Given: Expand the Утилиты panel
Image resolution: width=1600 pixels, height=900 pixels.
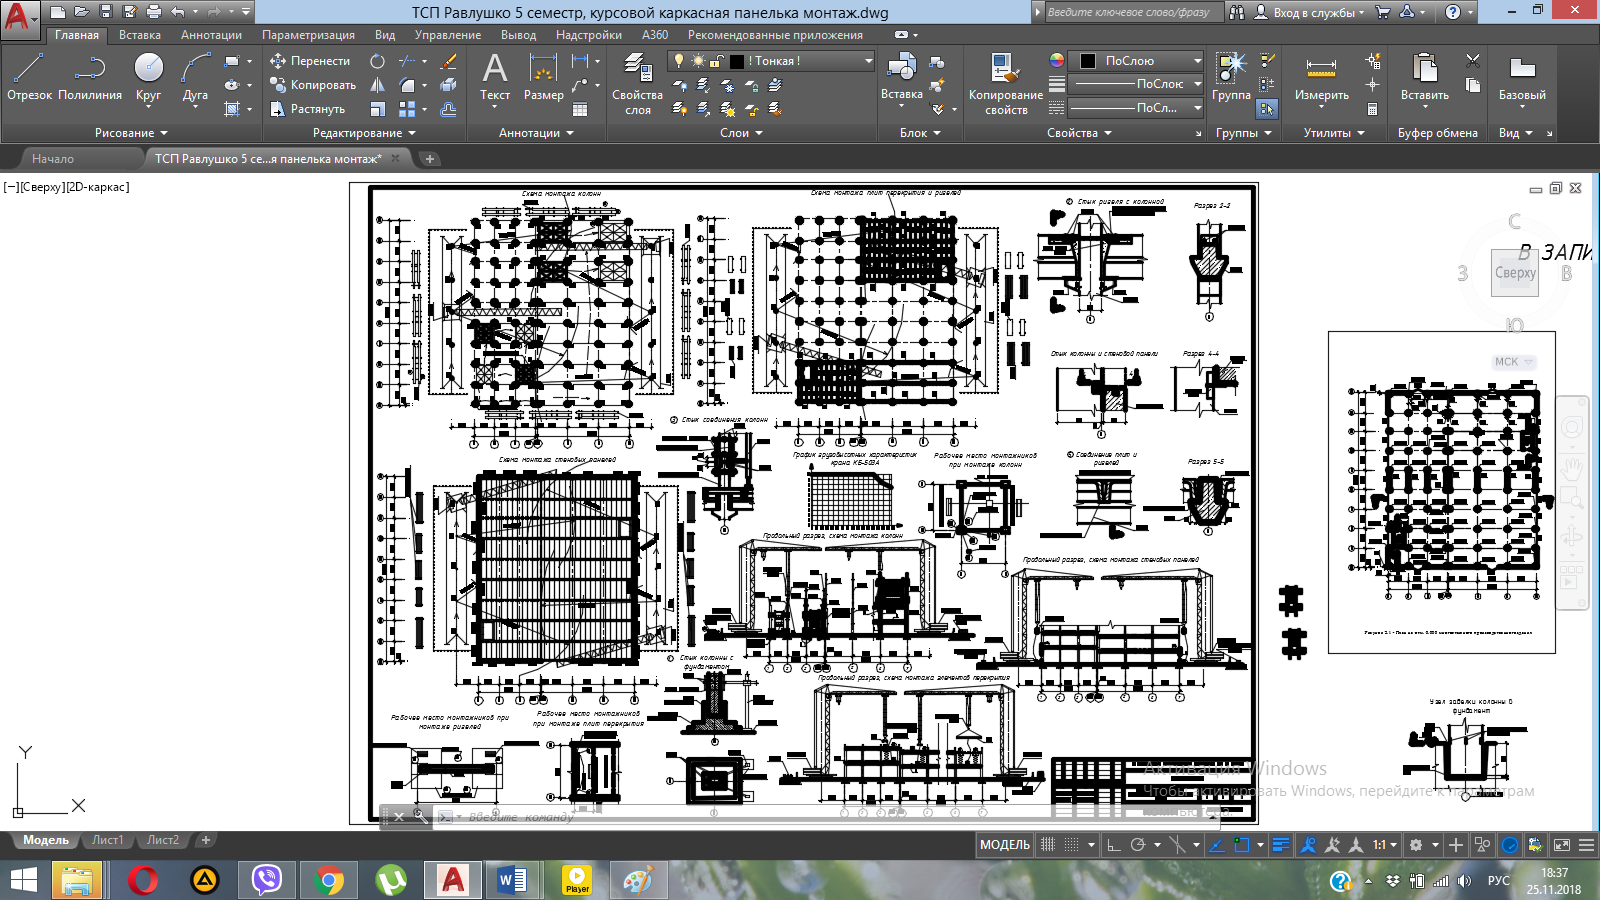Looking at the screenshot, I should coord(1334,133).
